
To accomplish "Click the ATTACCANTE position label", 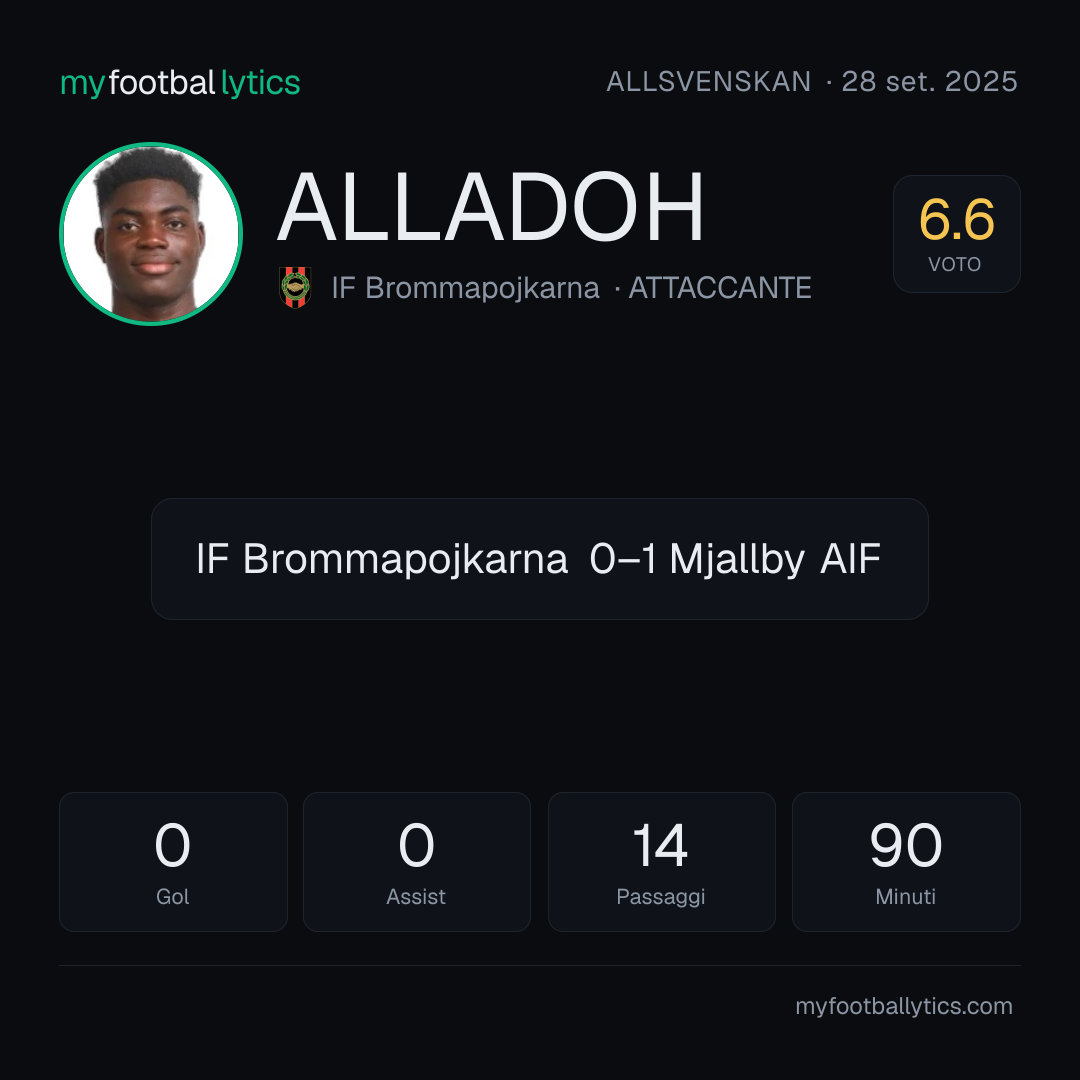I will point(720,288).
